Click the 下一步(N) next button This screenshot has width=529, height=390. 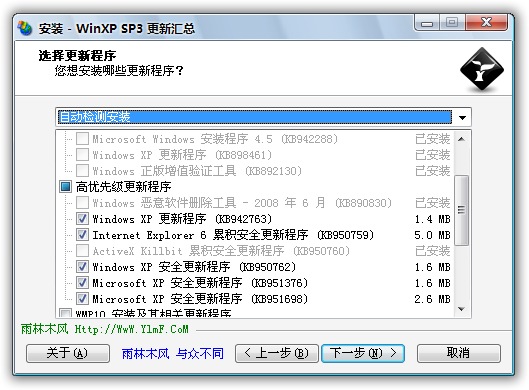click(x=363, y=353)
